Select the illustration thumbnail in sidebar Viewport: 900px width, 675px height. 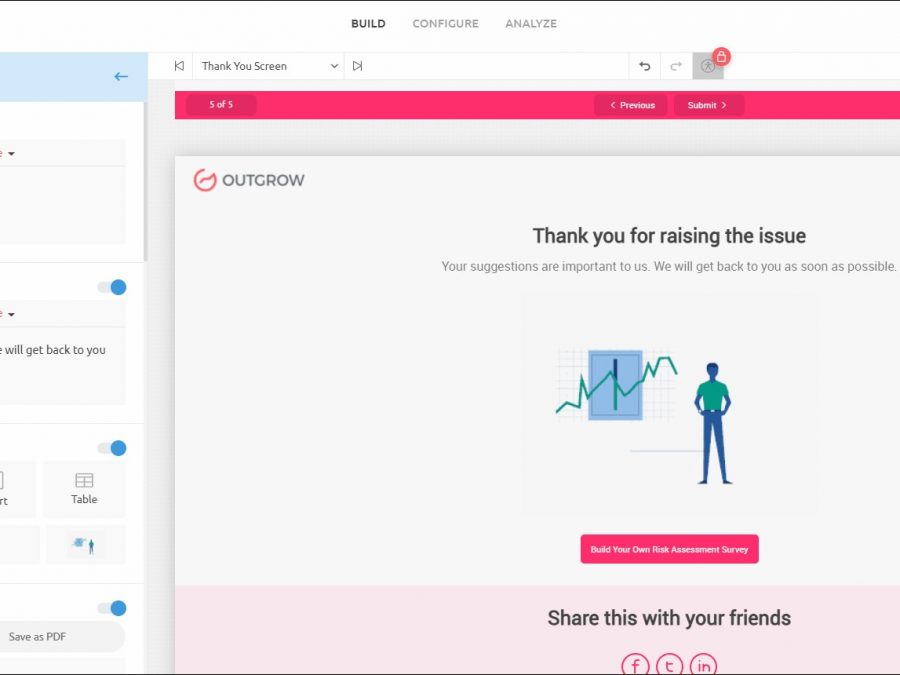point(85,545)
